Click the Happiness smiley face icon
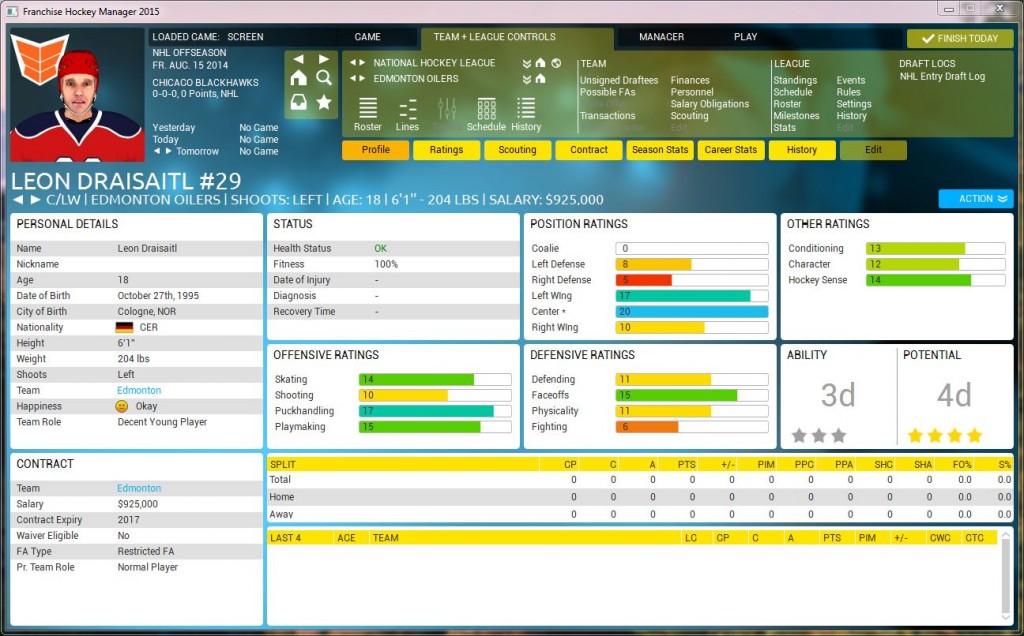 pyautogui.click(x=121, y=406)
